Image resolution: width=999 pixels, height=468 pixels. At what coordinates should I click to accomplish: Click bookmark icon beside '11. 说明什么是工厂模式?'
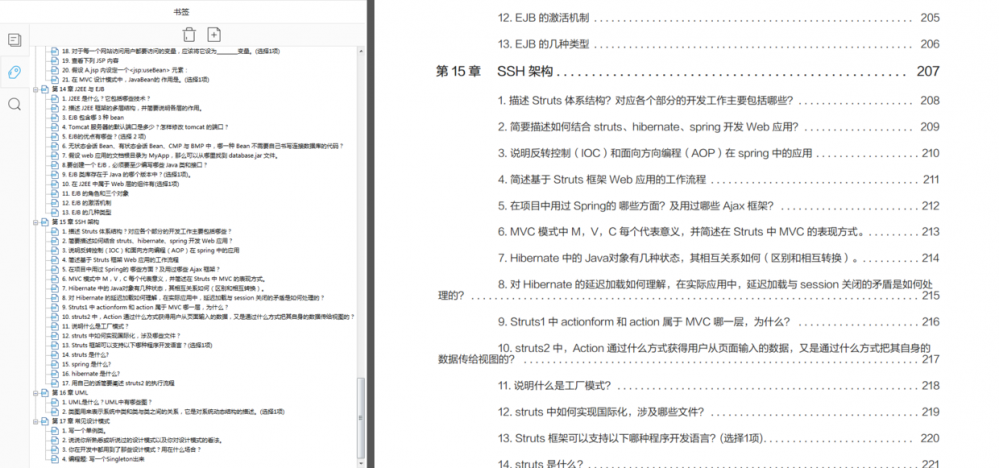(55, 326)
